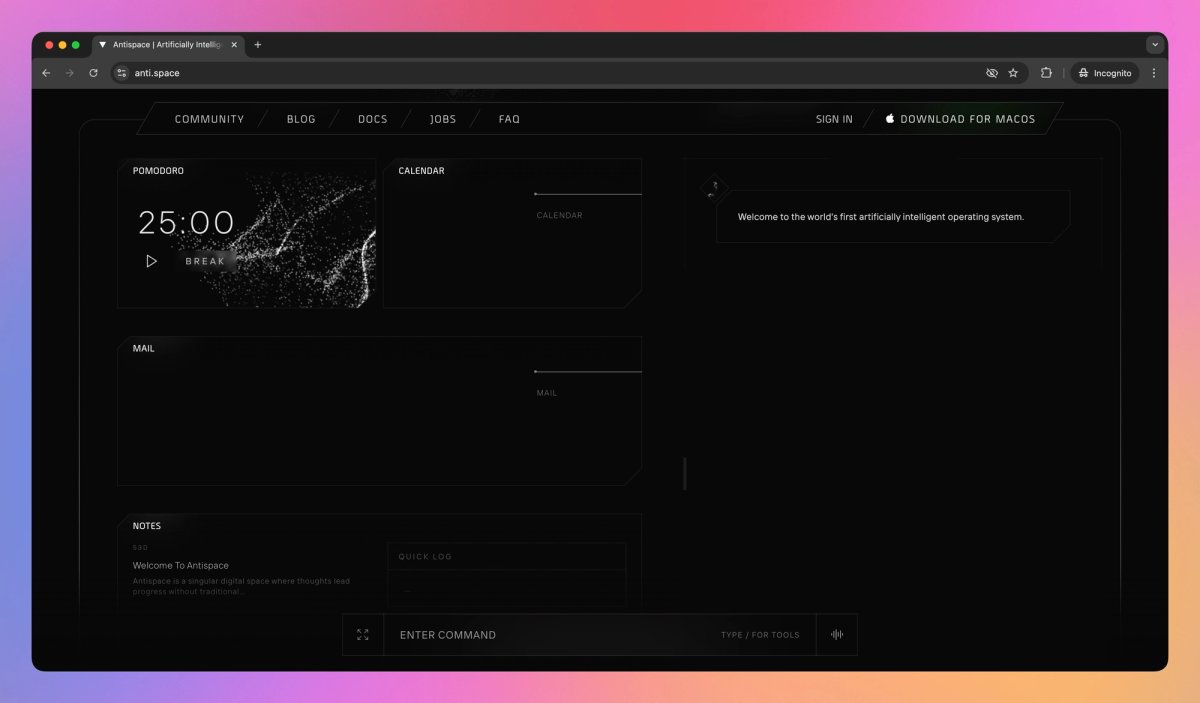Open the browser extensions puzzle icon

coord(1045,72)
